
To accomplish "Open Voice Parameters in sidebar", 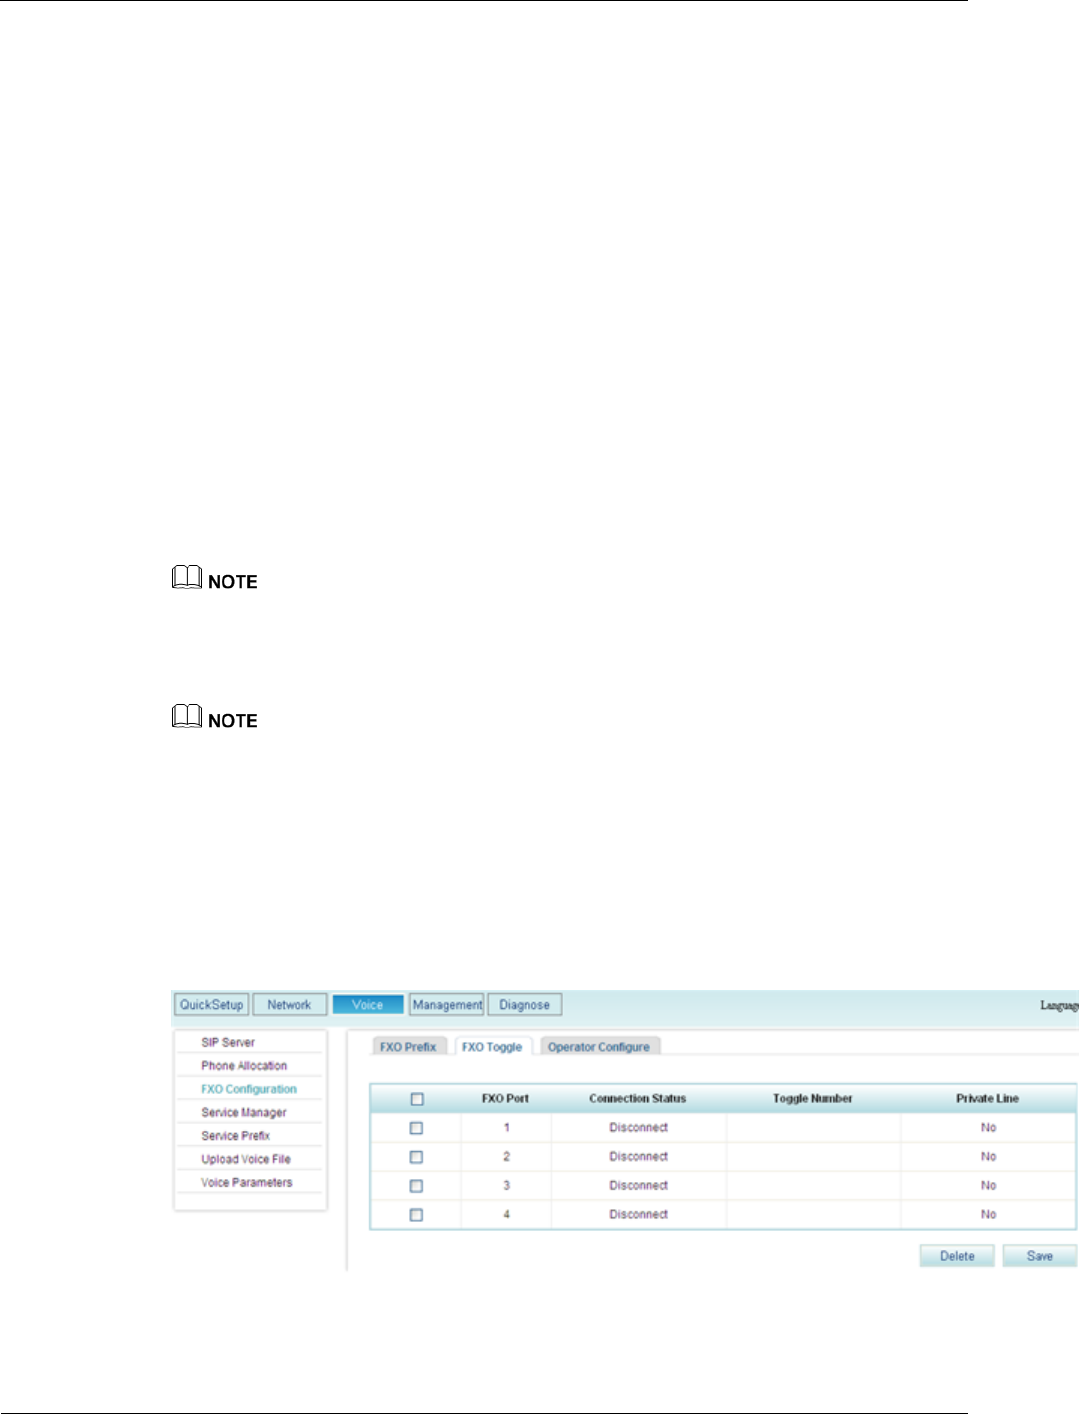I will (x=247, y=1182).
